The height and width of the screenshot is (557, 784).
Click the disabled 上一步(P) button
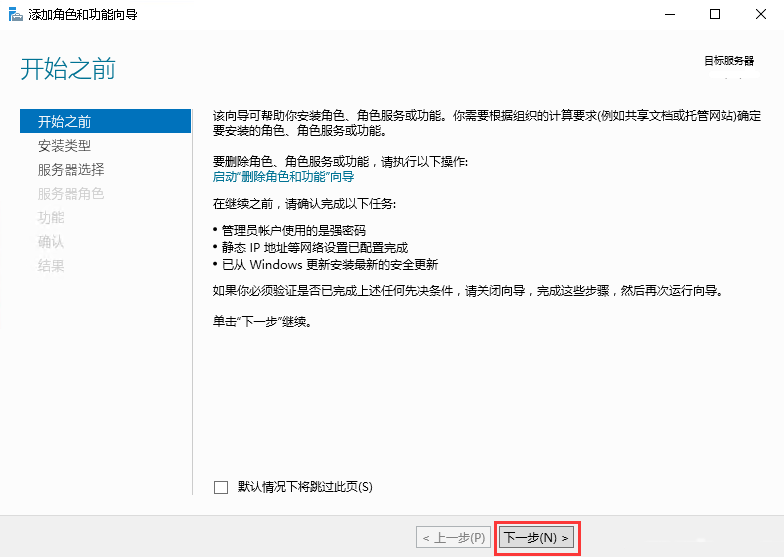(x=454, y=538)
